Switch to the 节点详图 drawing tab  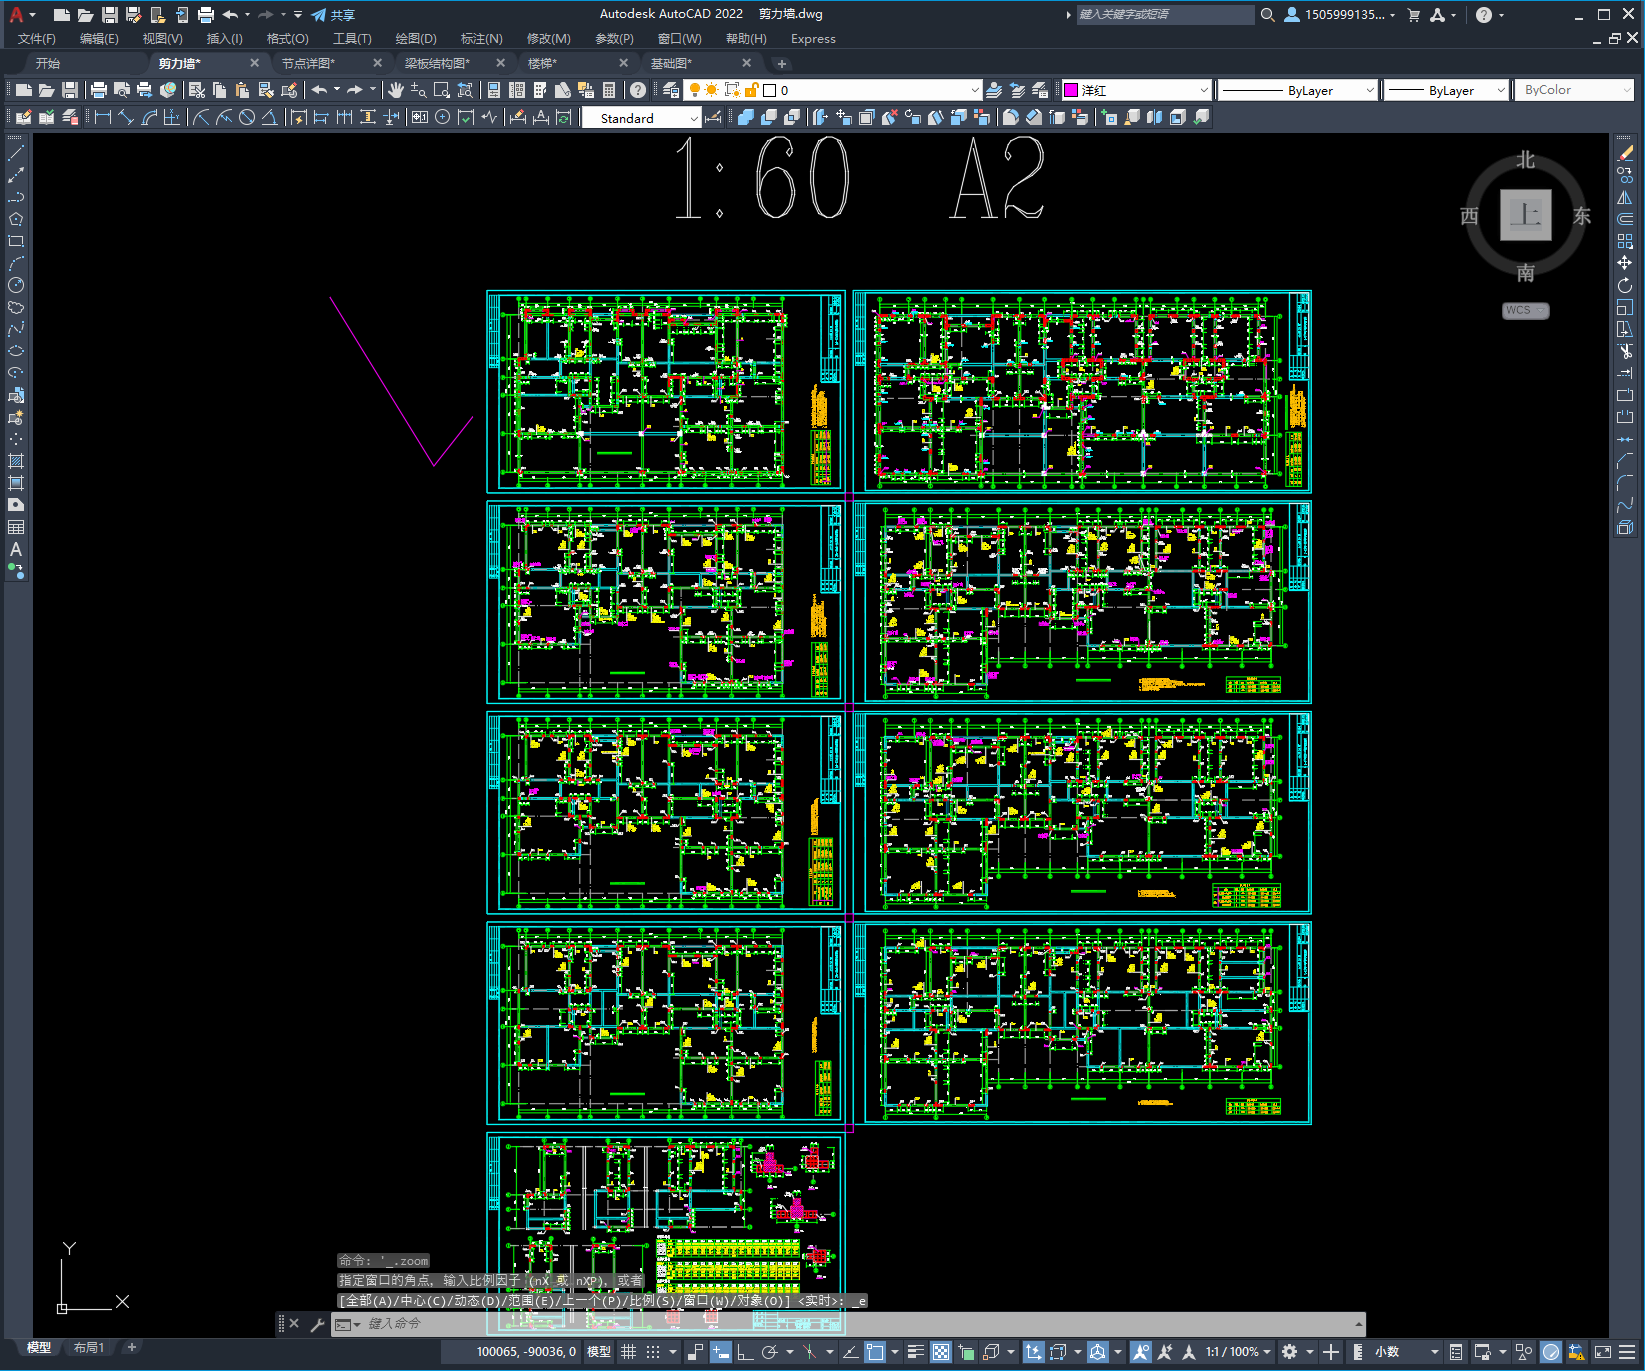[x=308, y=63]
